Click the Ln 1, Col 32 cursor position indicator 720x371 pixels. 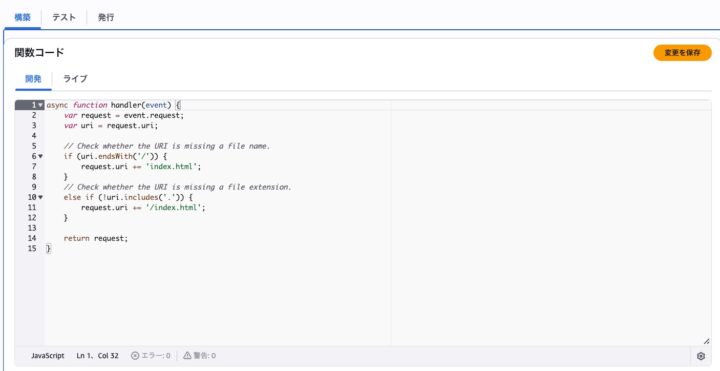[97, 356]
